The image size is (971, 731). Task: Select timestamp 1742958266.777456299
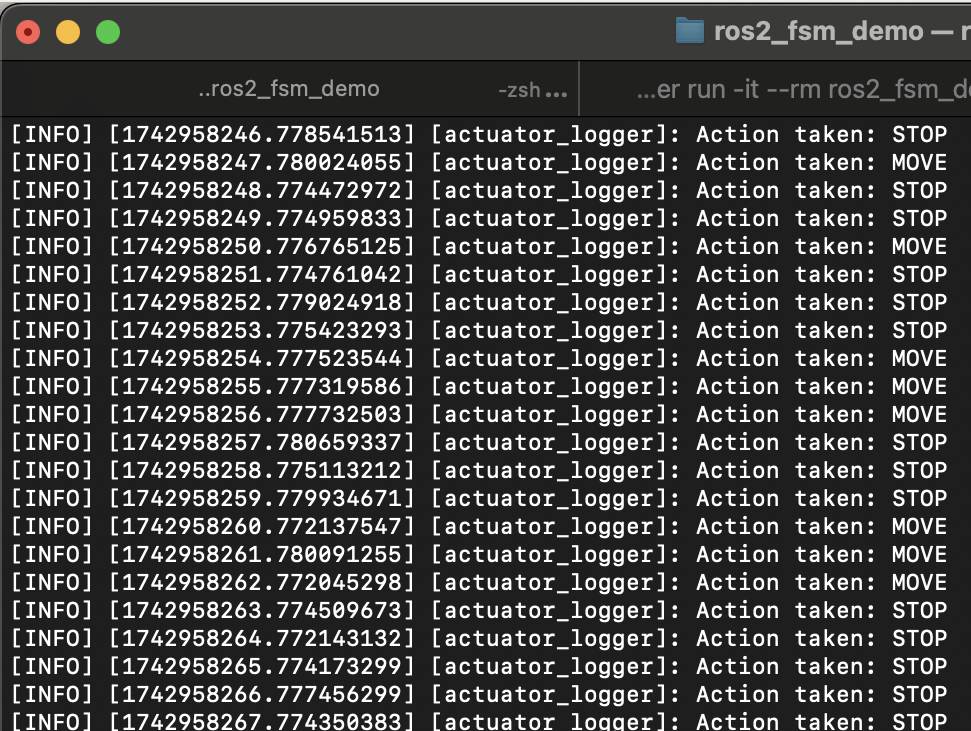tap(262, 694)
